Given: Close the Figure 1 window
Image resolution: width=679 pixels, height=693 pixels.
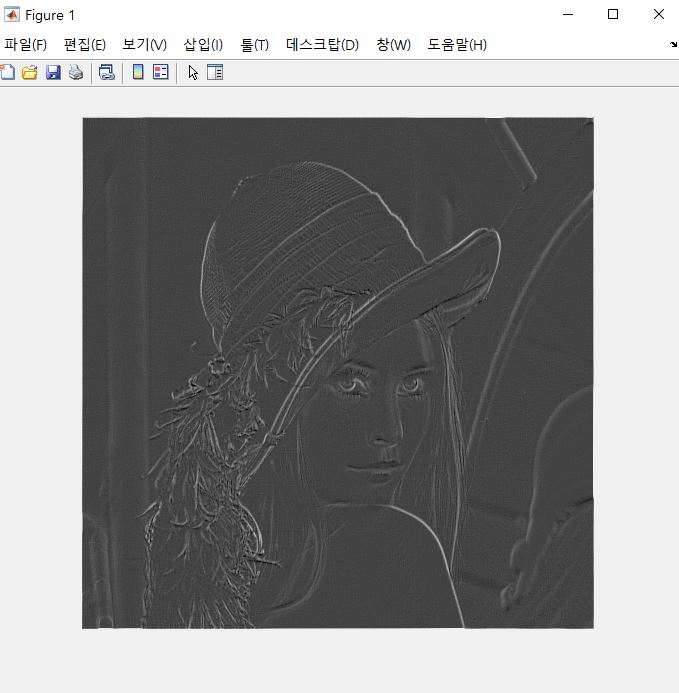Looking at the screenshot, I should click(x=659, y=15).
